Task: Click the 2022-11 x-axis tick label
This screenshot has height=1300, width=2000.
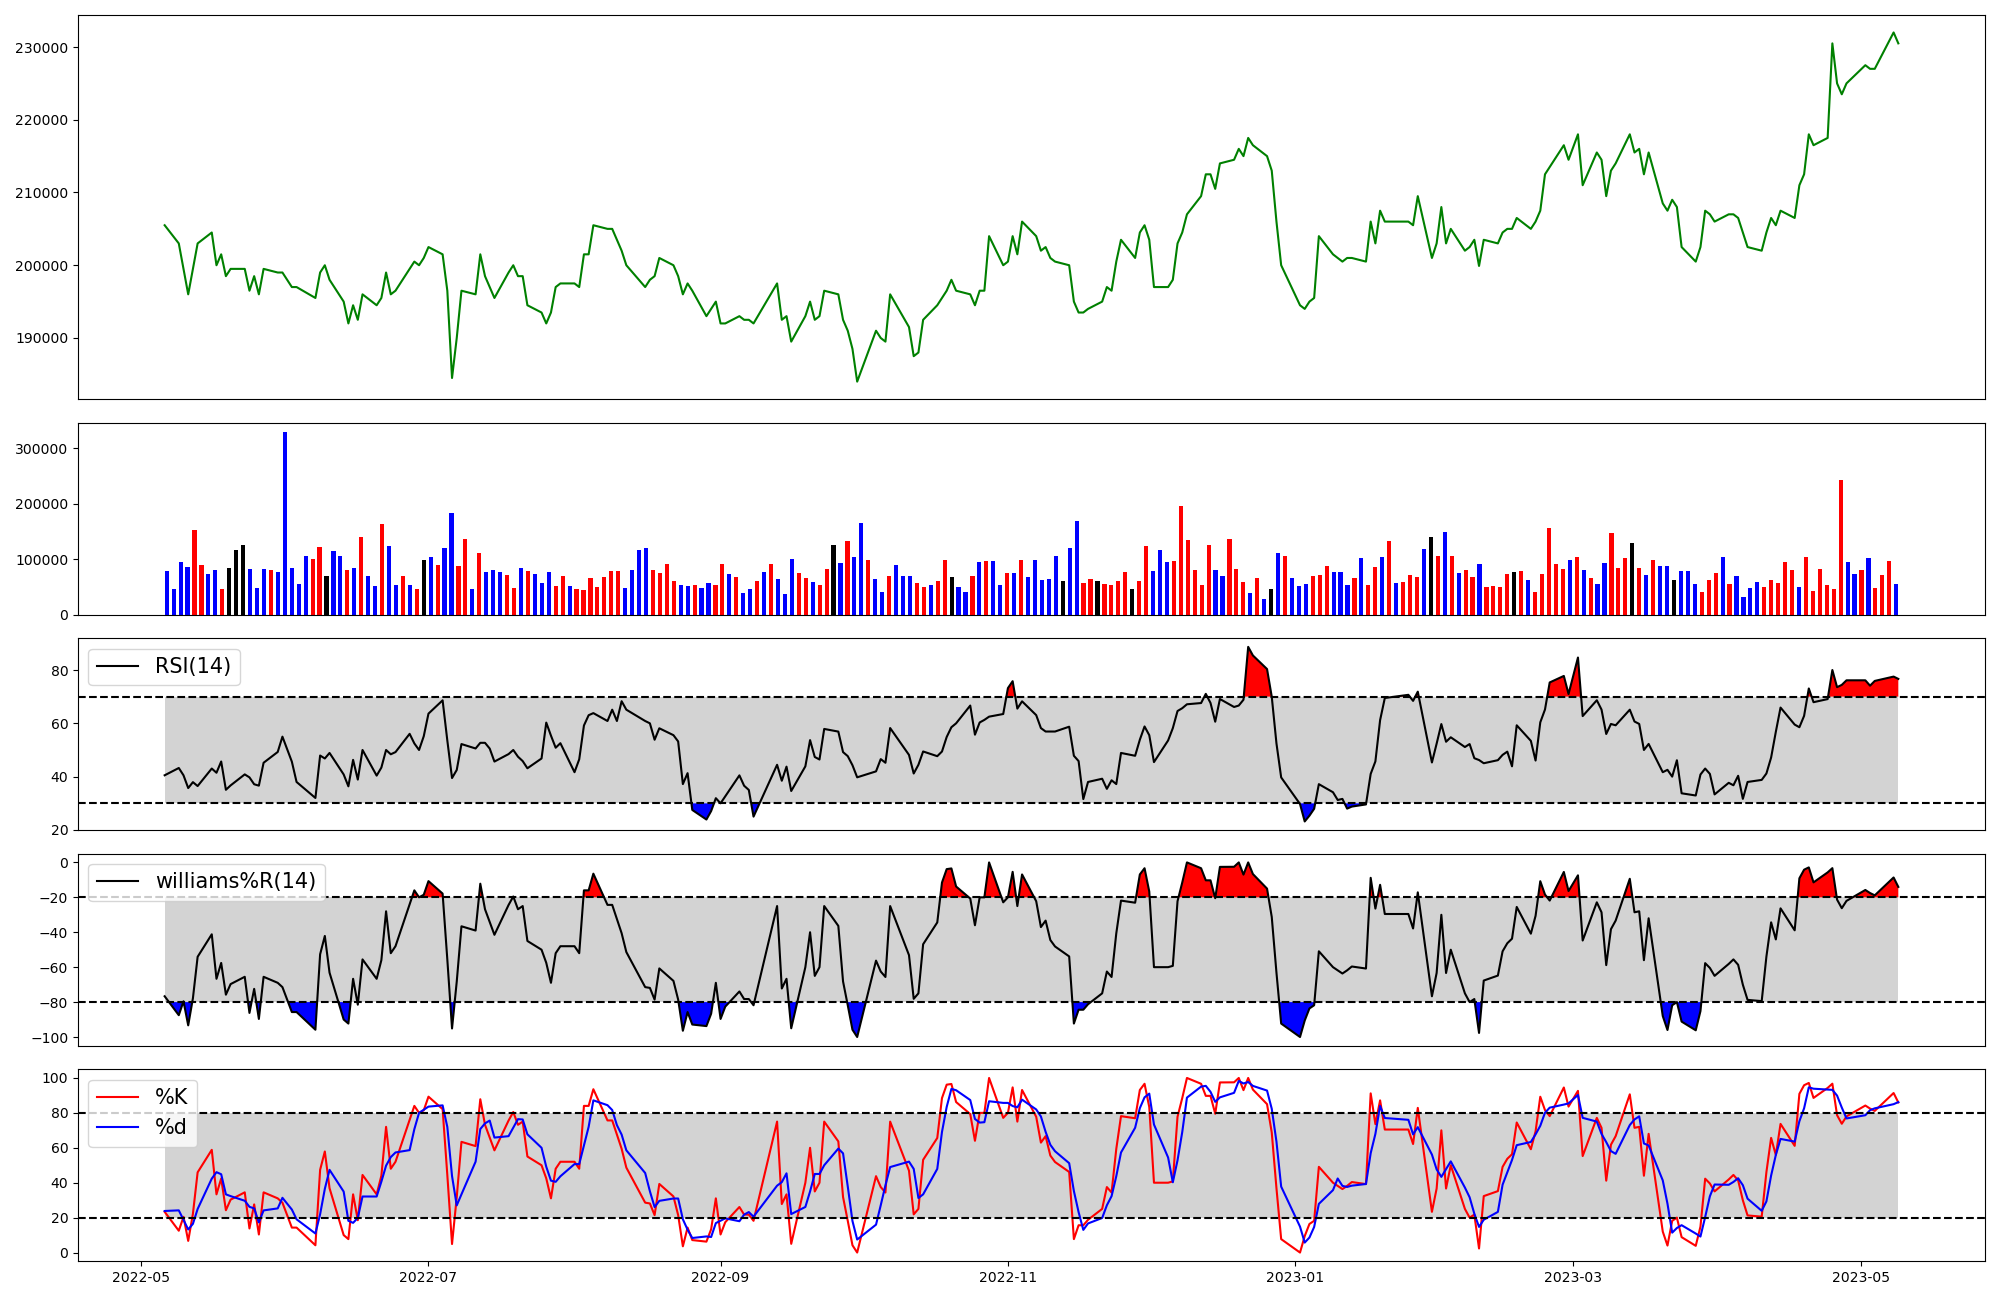Action: 1008,1277
